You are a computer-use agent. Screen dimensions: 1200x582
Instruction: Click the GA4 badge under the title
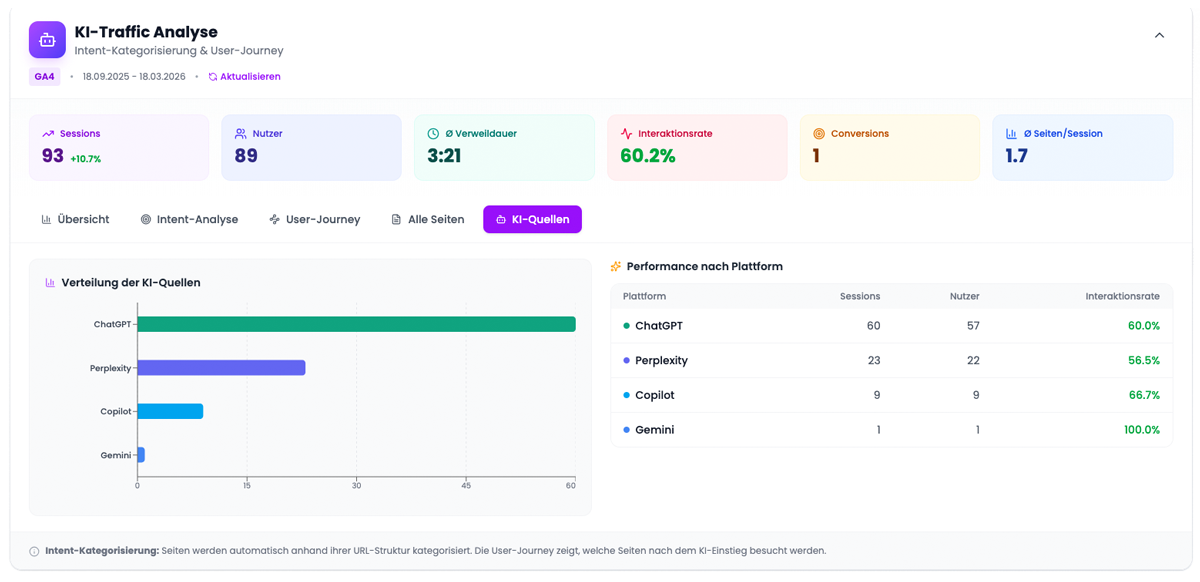click(x=44, y=76)
